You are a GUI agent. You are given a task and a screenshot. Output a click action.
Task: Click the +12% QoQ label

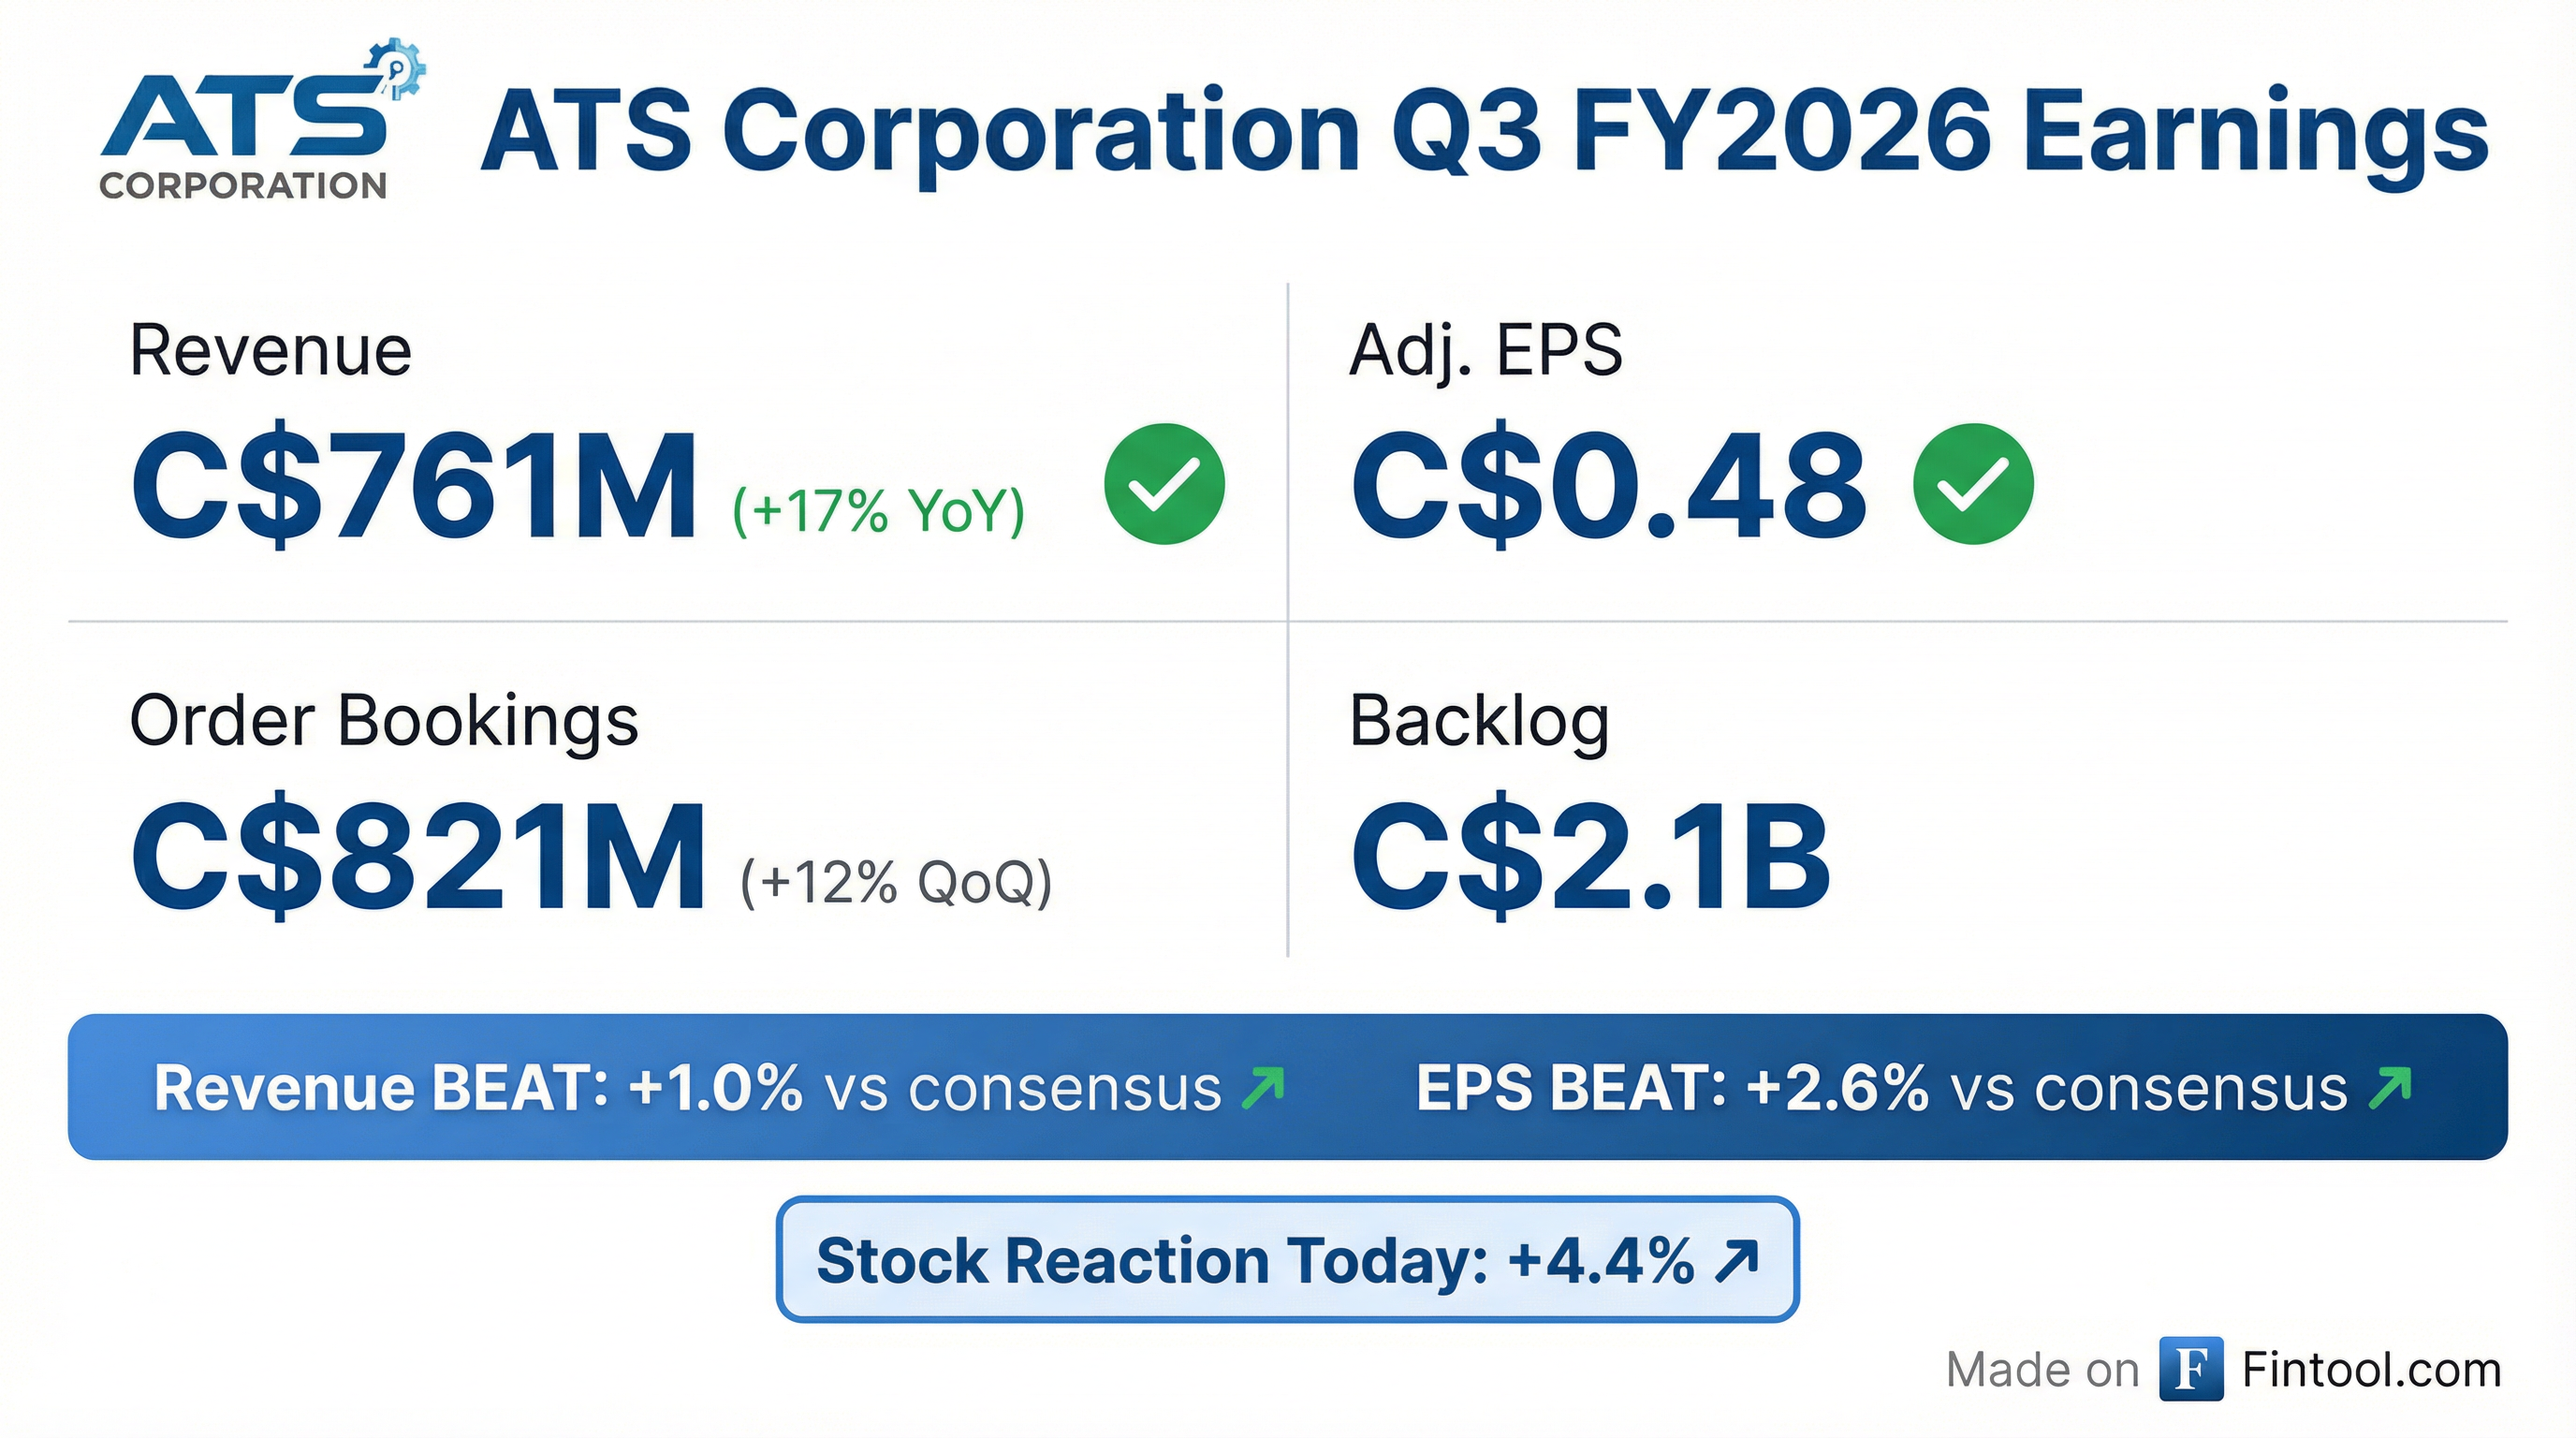896,882
